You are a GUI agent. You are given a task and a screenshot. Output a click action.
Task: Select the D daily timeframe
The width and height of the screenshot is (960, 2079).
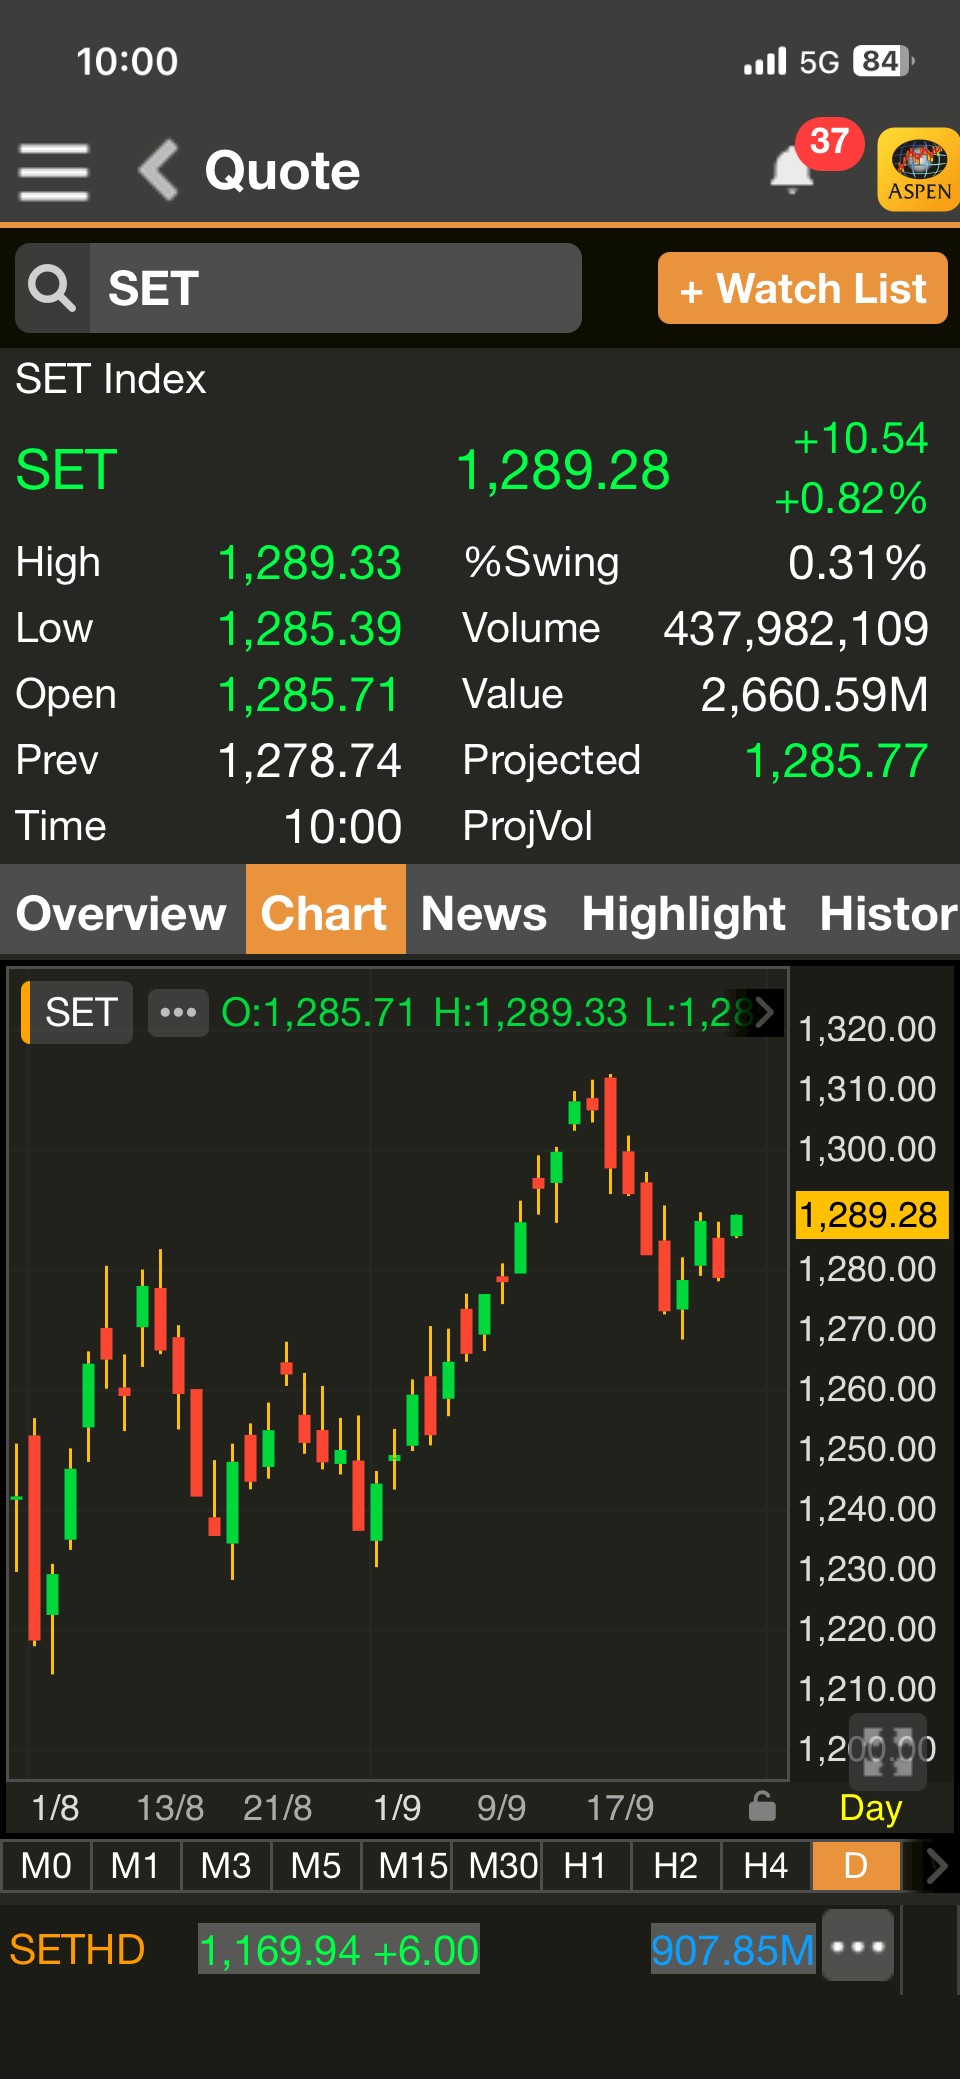855,1866
